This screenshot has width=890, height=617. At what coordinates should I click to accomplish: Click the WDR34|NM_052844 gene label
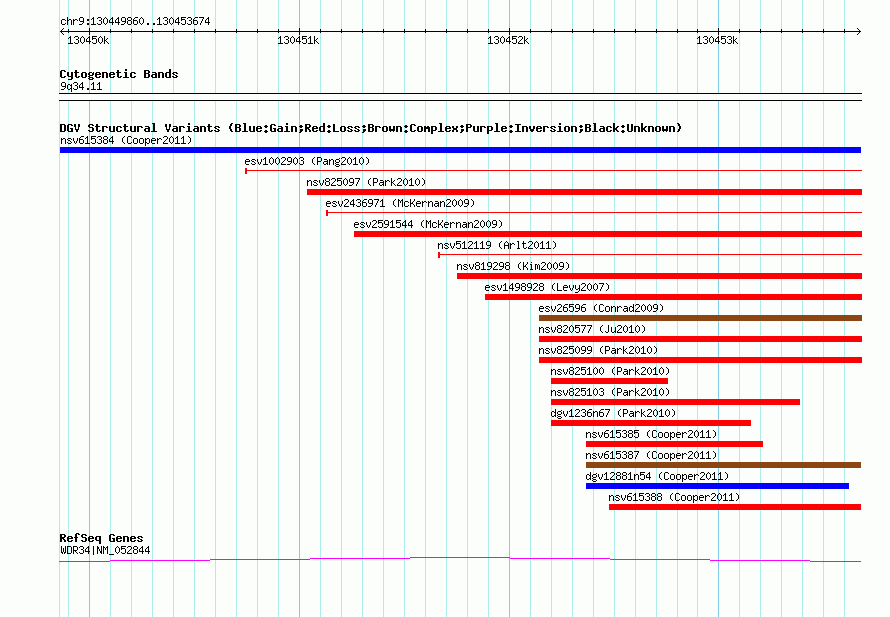point(105,550)
